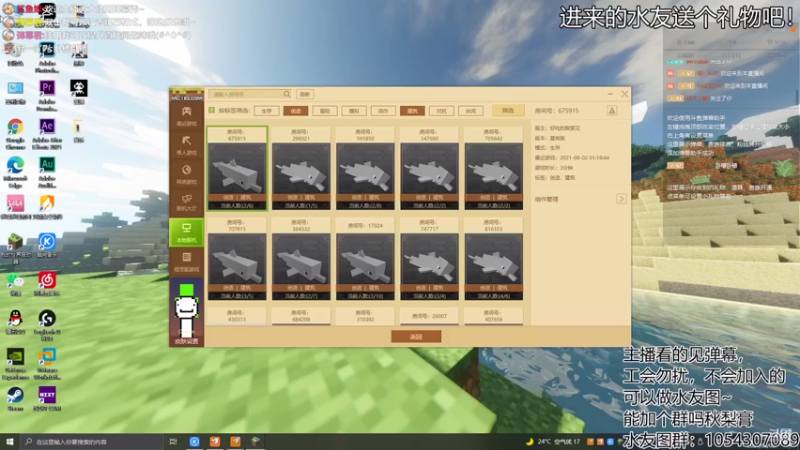Open Kugou Music desktop icon
Image resolution: width=800 pixels, height=450 pixels.
coord(47,245)
